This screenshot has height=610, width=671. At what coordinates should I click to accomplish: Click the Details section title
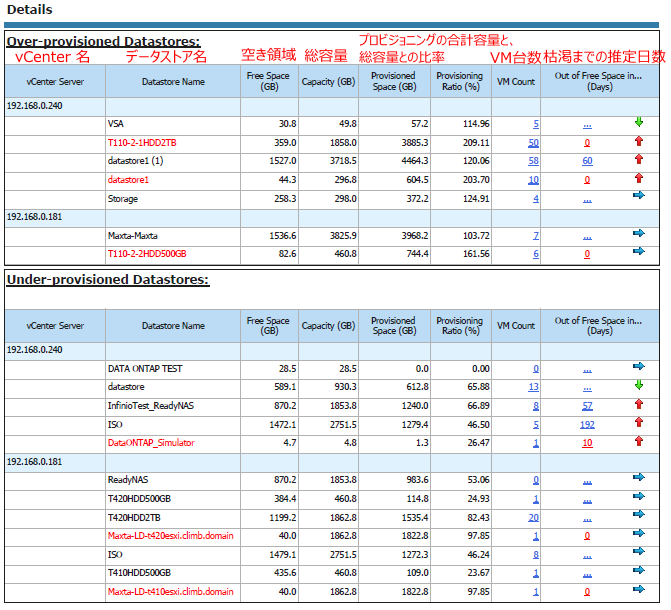pyautogui.click(x=30, y=9)
